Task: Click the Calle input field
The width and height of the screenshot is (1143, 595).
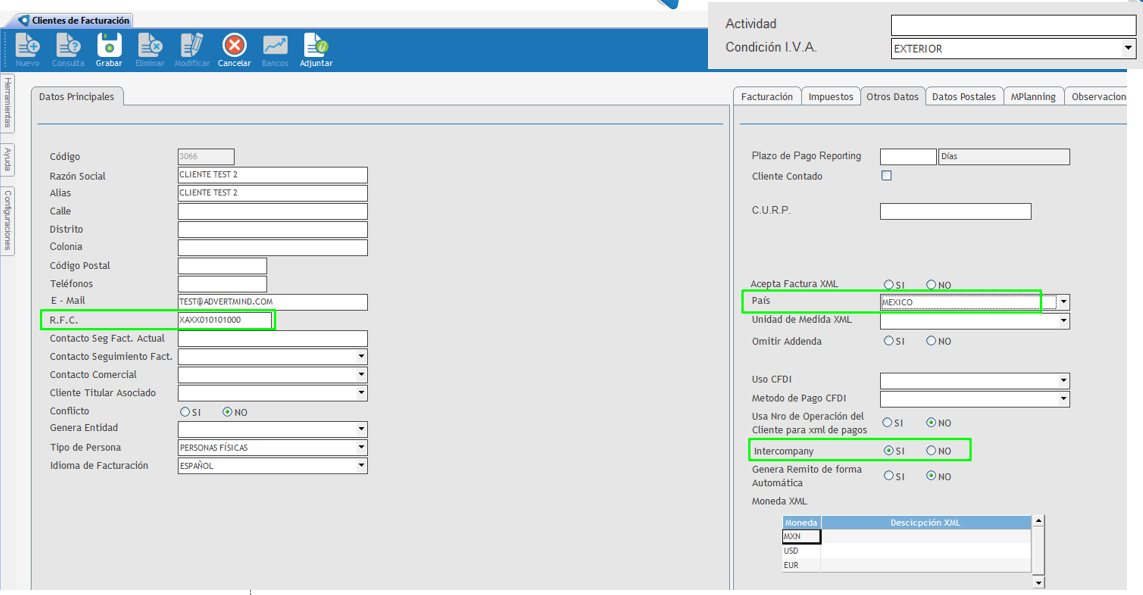Action: (273, 211)
